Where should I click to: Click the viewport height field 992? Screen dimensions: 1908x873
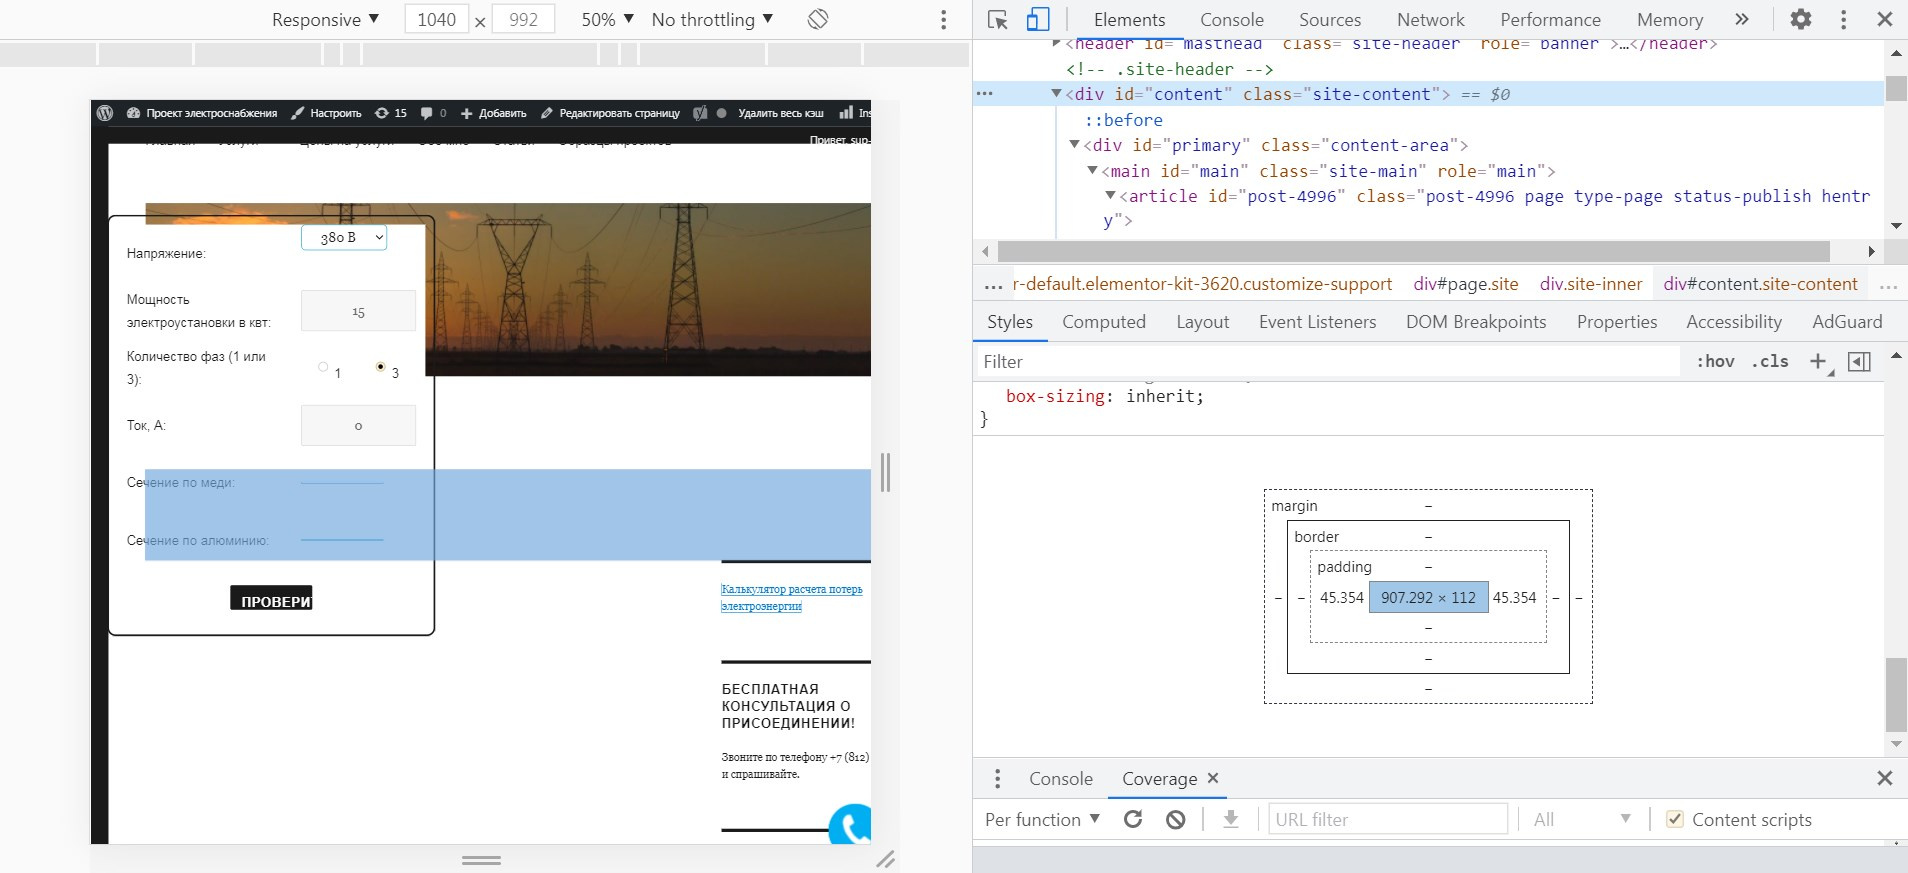(x=523, y=19)
